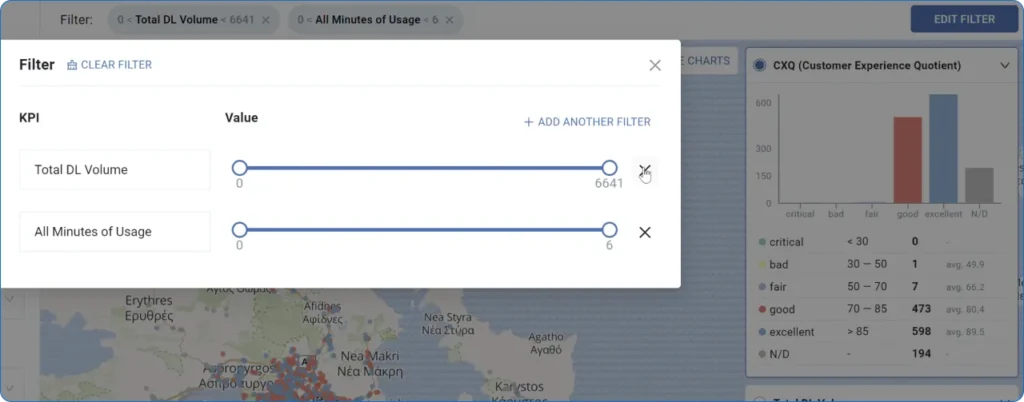Click the All Minutes of Usage maximum handle

(609, 230)
